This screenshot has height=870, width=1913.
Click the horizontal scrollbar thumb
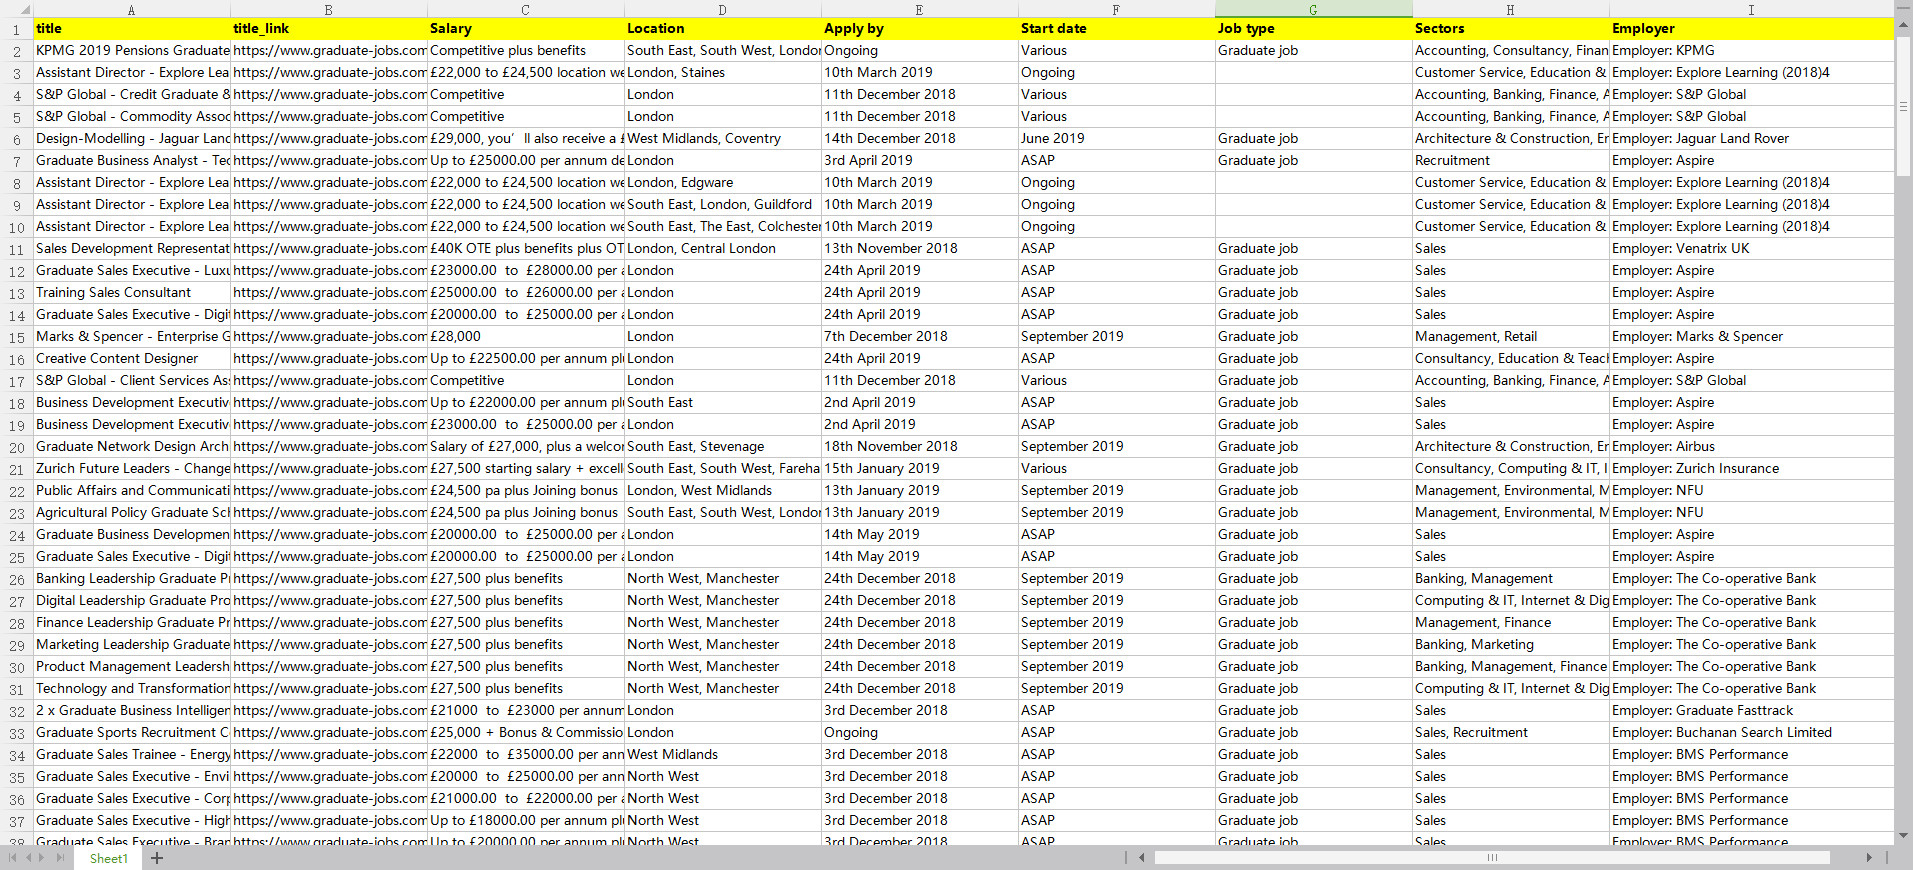(x=1491, y=857)
